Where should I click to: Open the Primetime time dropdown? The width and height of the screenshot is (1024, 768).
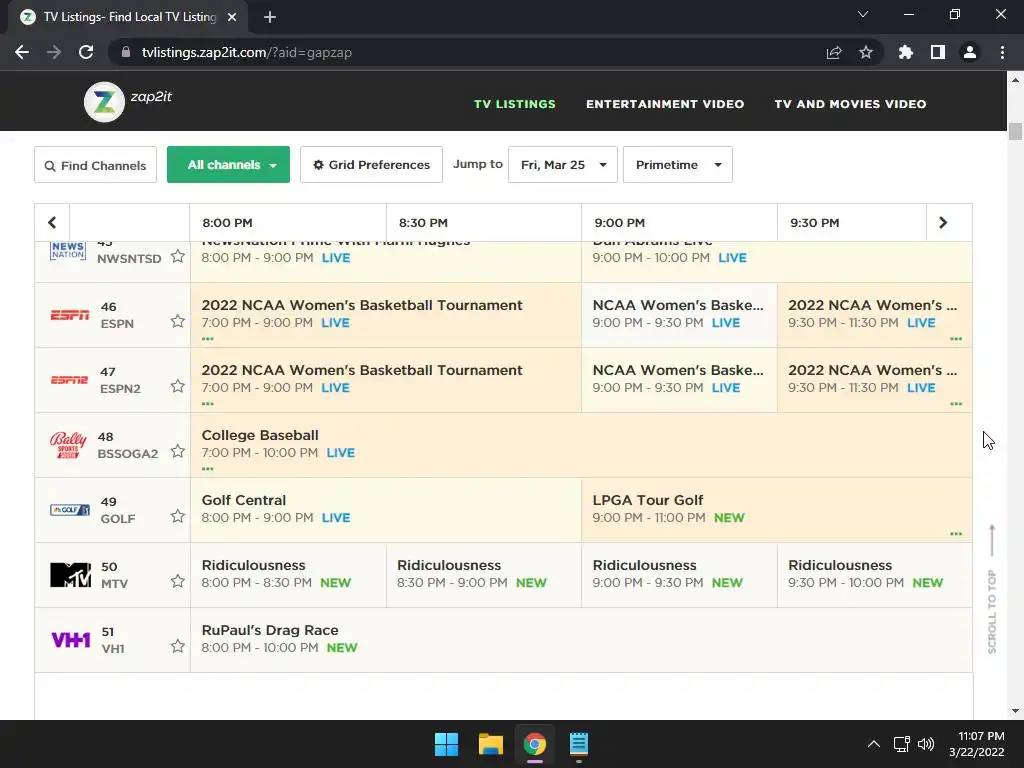[x=678, y=165]
